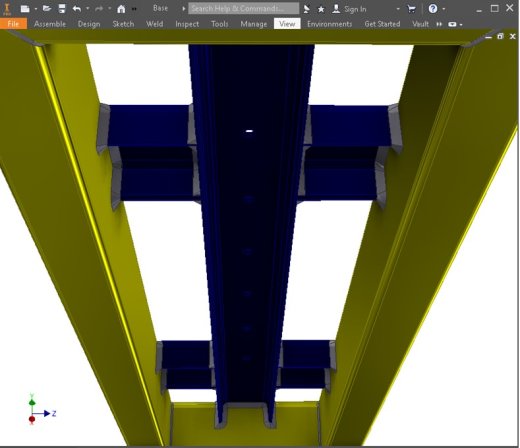This screenshot has height=448, width=520.
Task: Click the favorites star icon
Action: (x=321, y=9)
